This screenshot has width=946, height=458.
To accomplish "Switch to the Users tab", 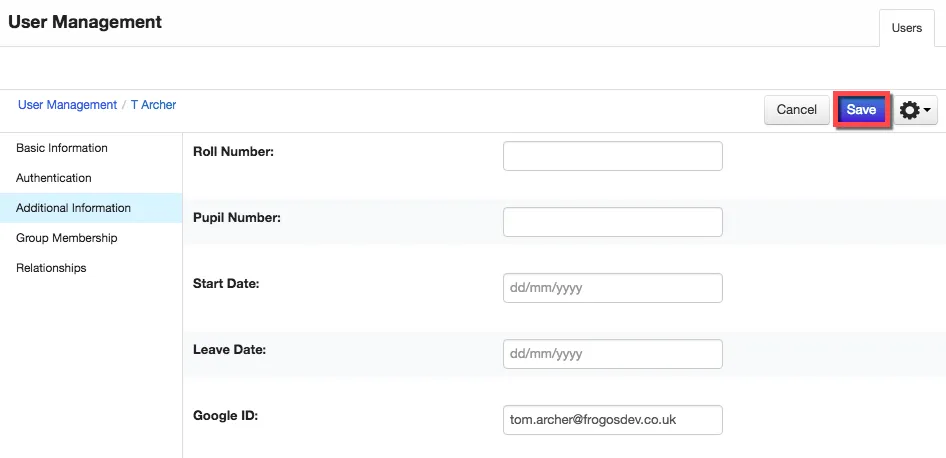I will click(x=907, y=28).
